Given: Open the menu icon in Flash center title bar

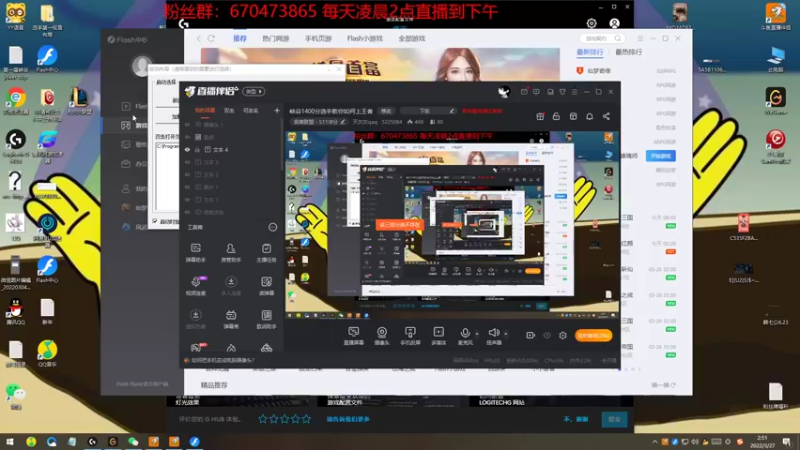Looking at the screenshot, I should (640, 38).
